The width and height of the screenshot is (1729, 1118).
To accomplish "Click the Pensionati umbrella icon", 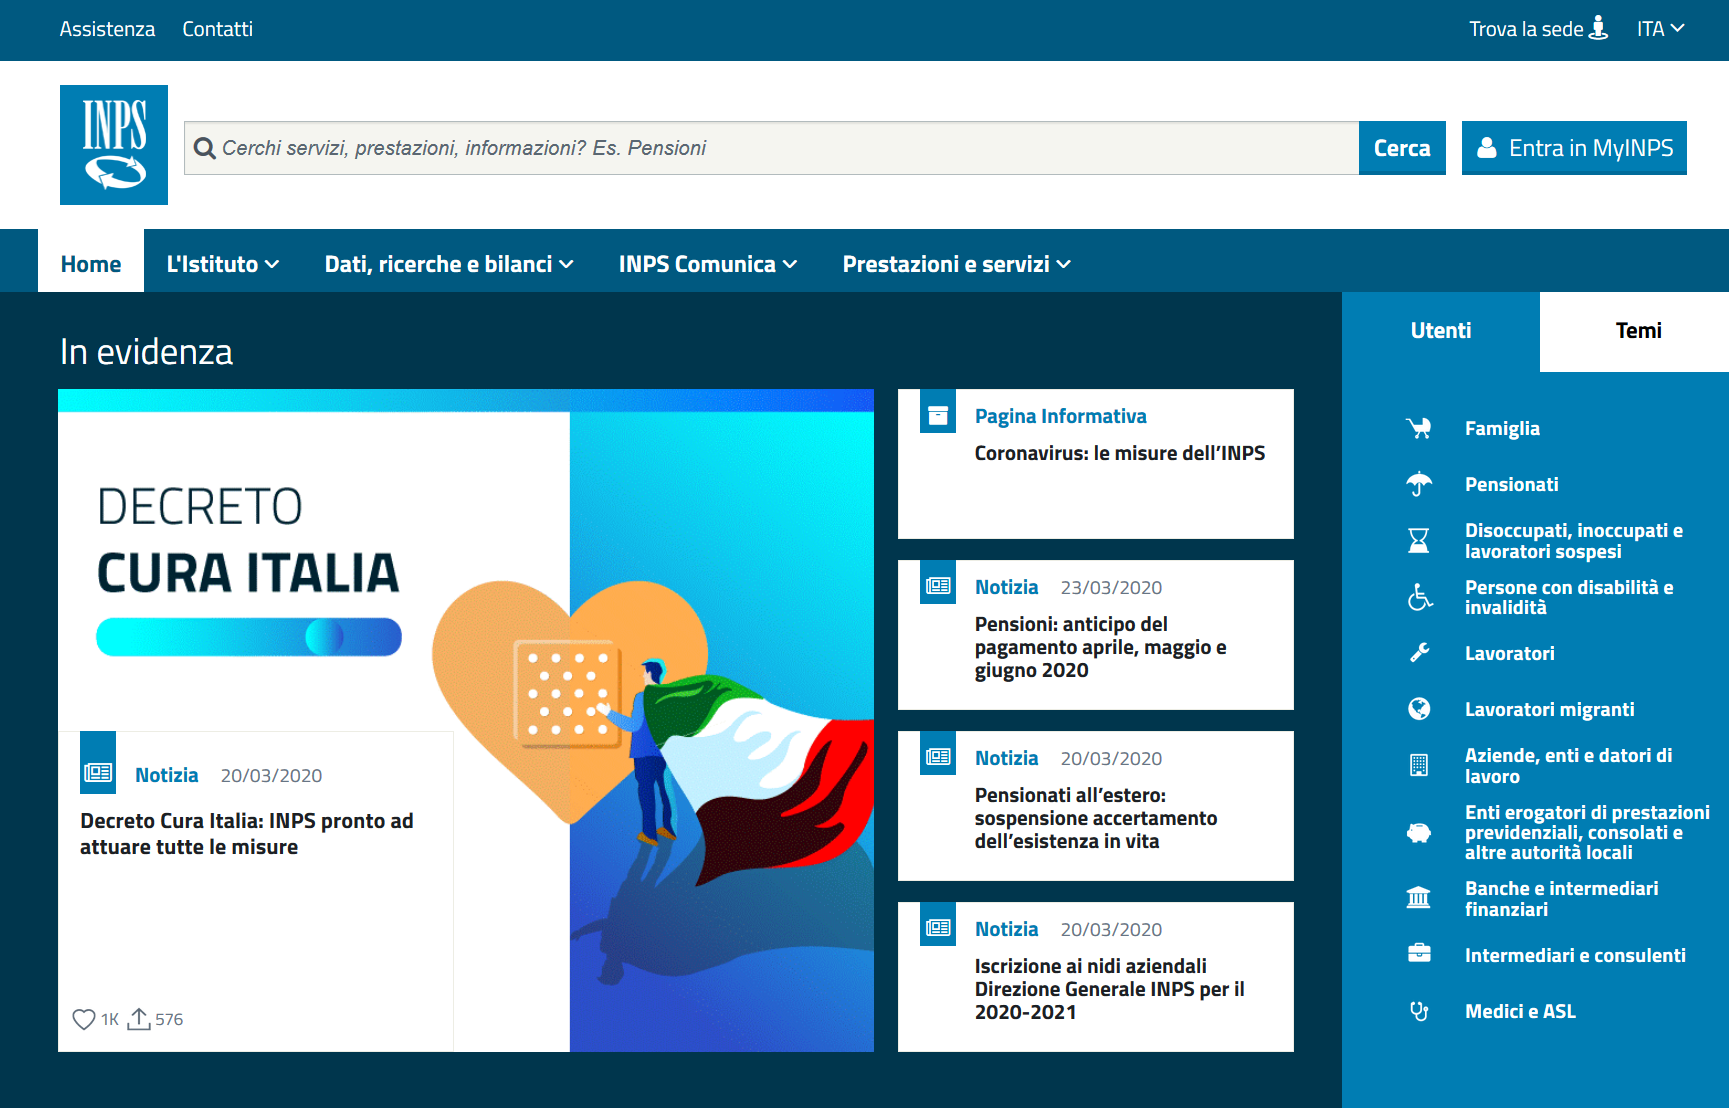I will point(1419,484).
